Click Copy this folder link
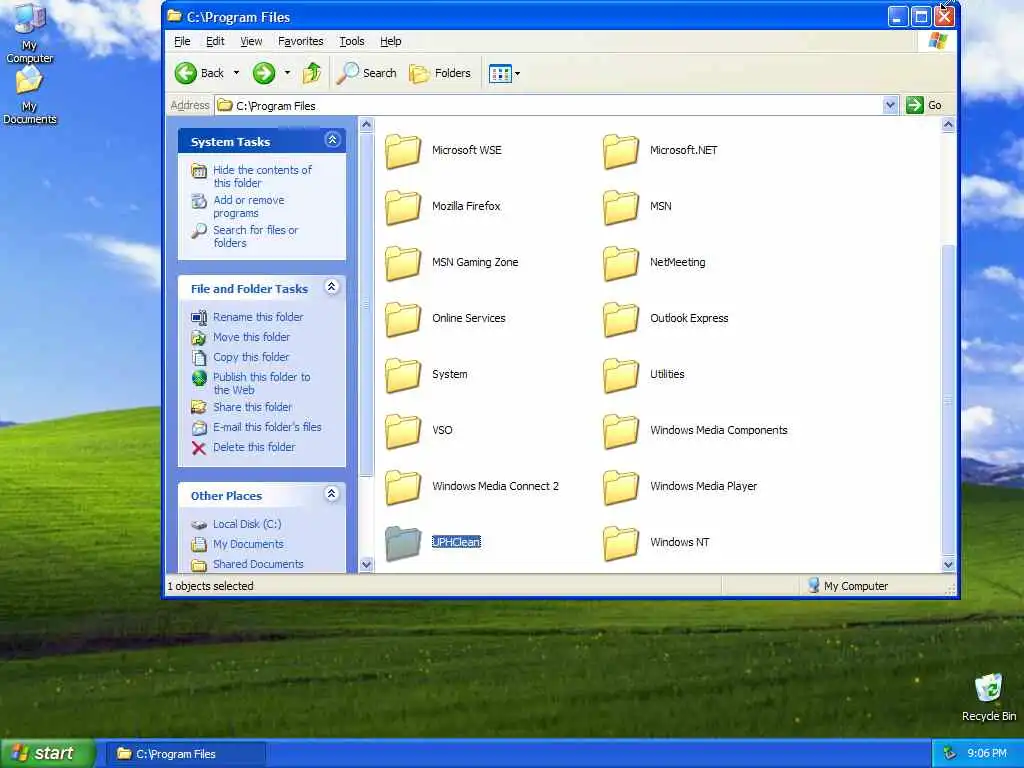This screenshot has width=1024, height=768. pyautogui.click(x=251, y=357)
